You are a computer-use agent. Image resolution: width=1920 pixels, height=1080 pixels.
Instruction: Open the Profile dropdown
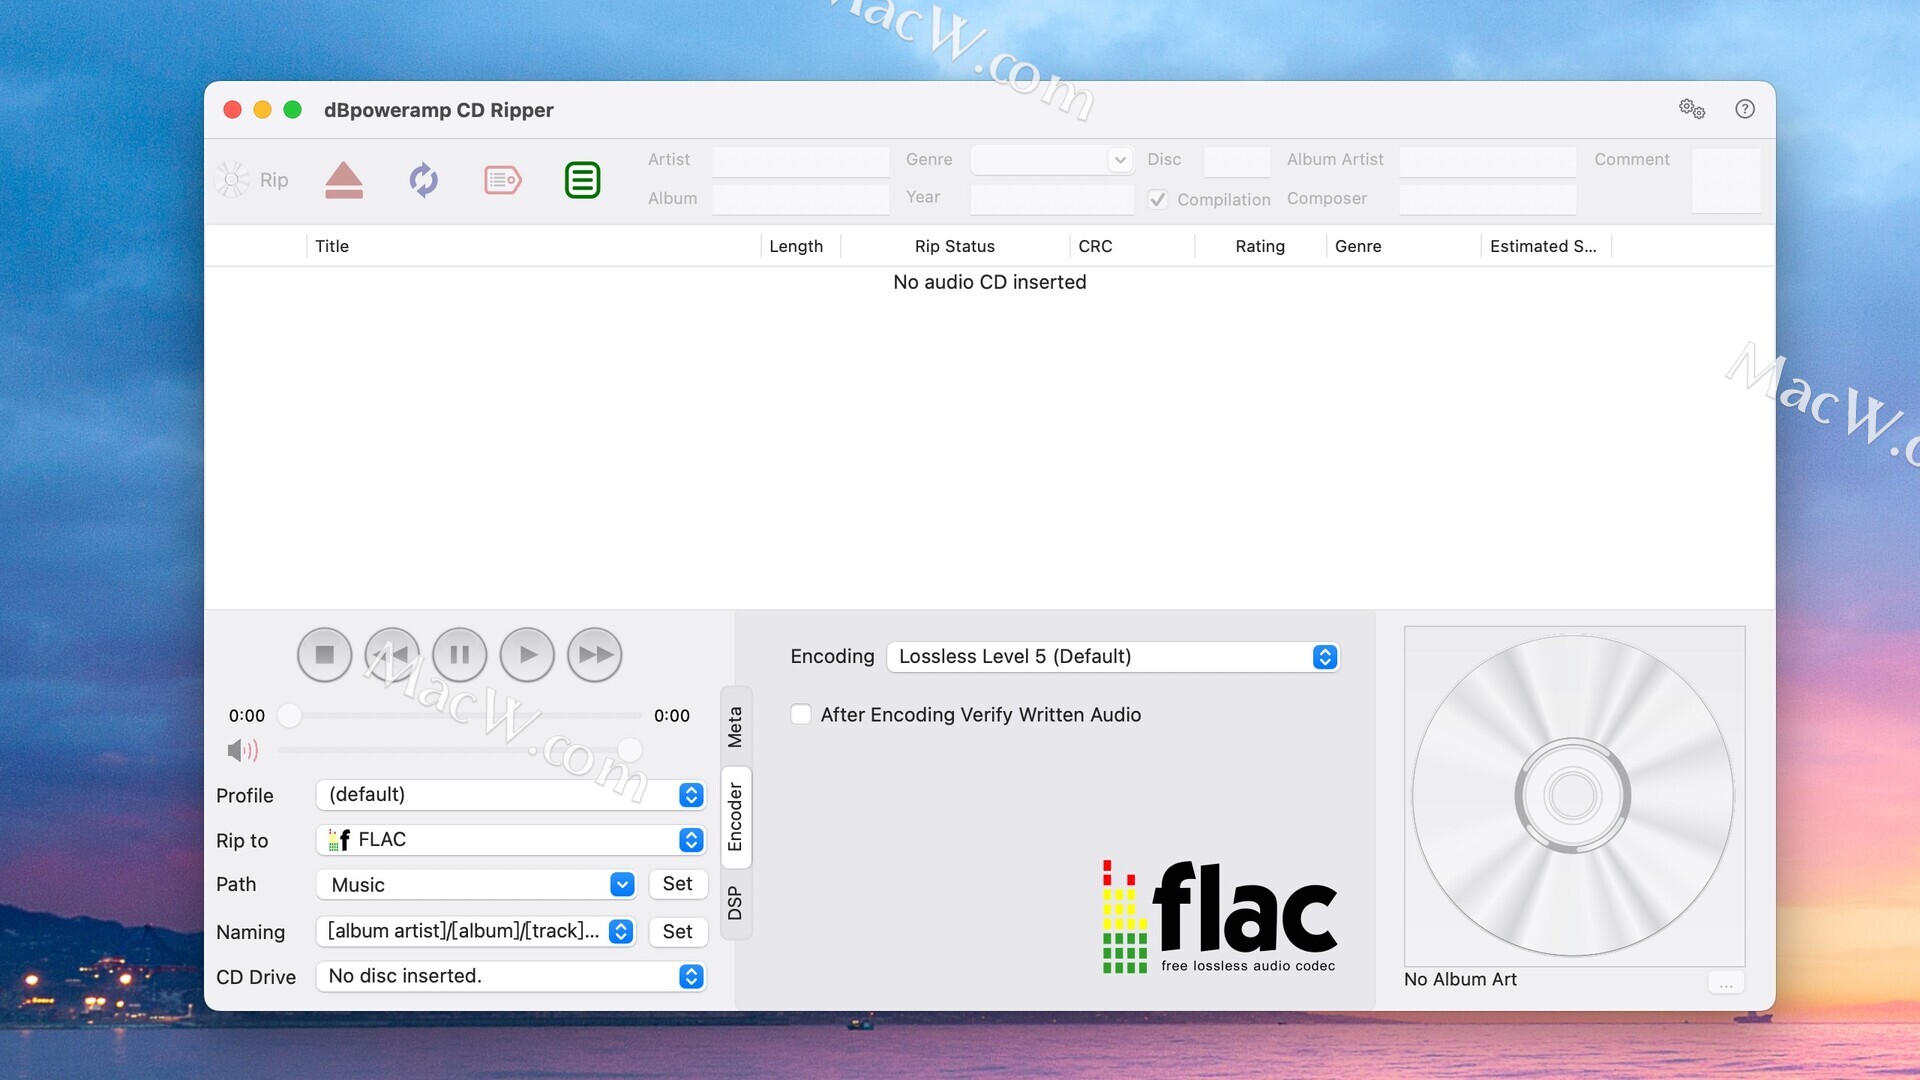(511, 795)
